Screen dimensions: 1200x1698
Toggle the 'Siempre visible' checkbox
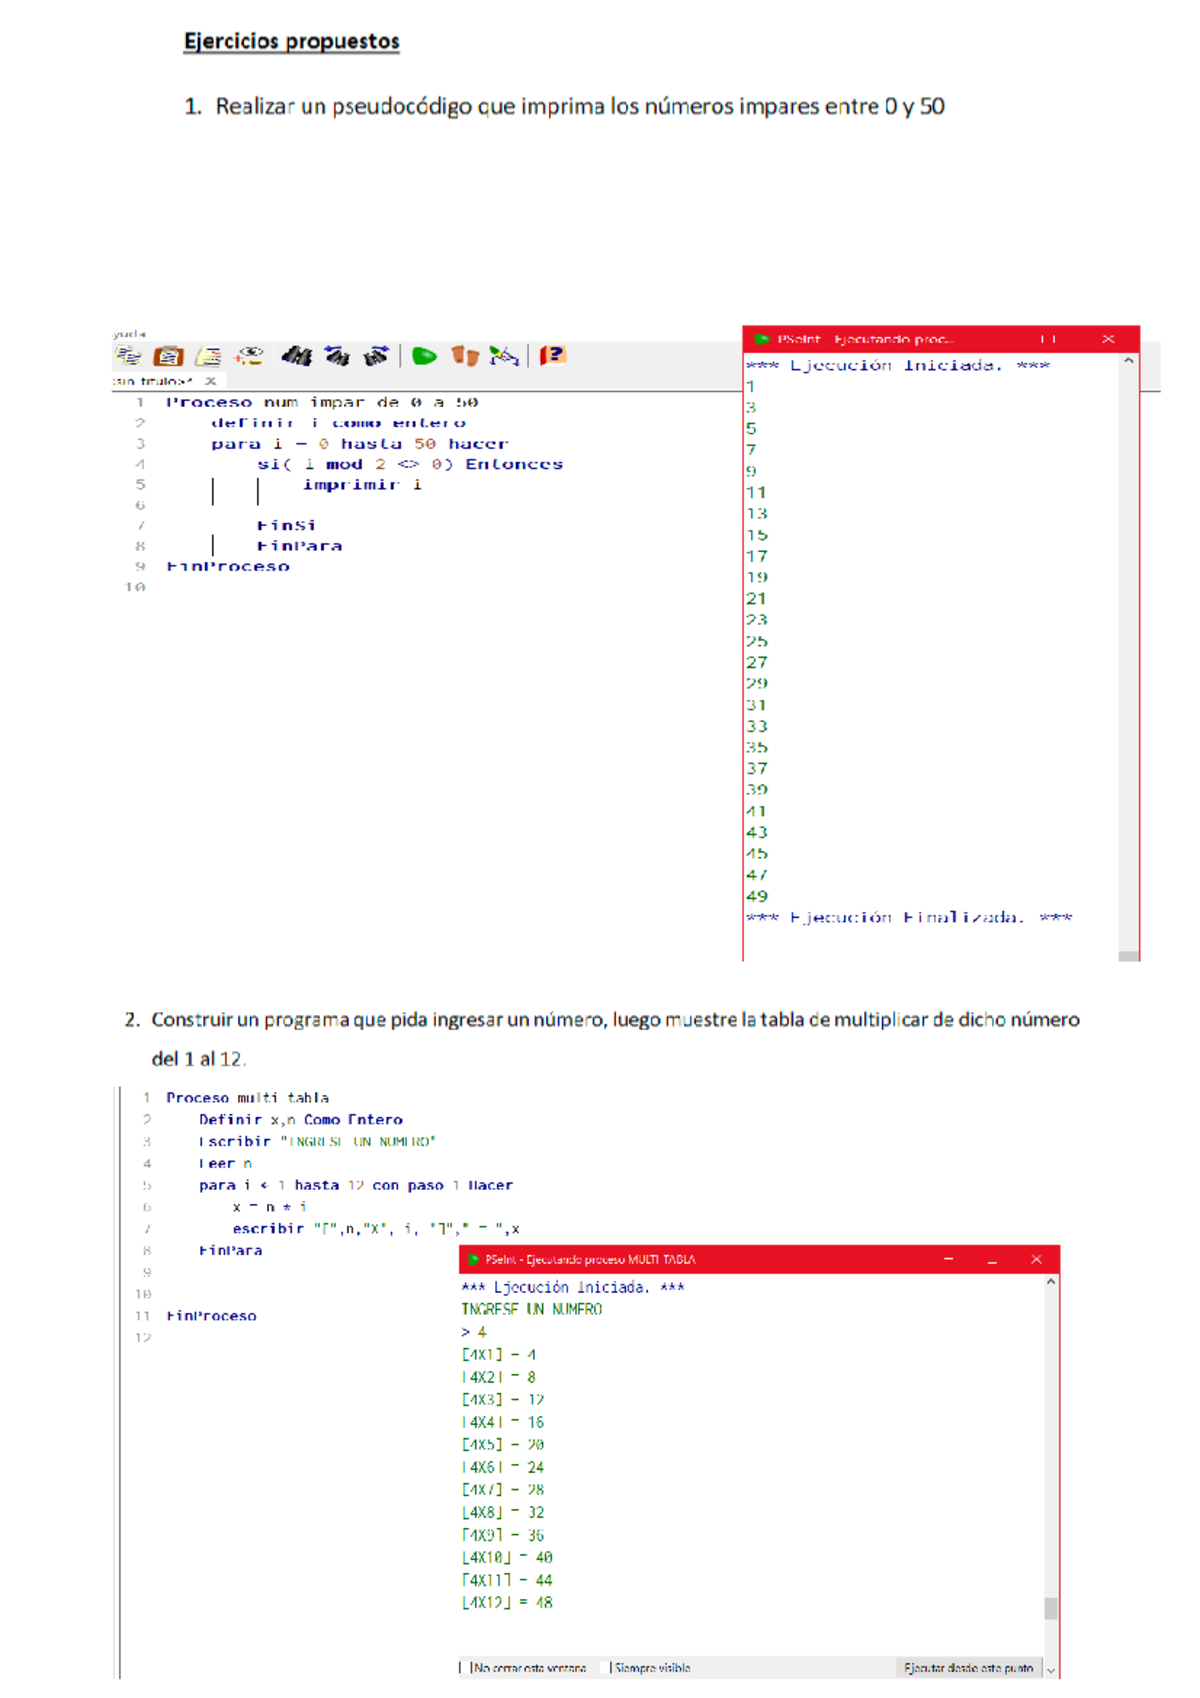pos(611,1667)
